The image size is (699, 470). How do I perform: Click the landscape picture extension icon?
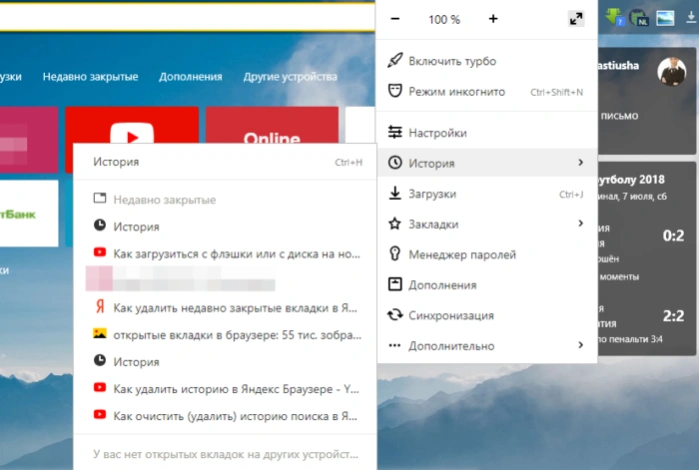[665, 18]
